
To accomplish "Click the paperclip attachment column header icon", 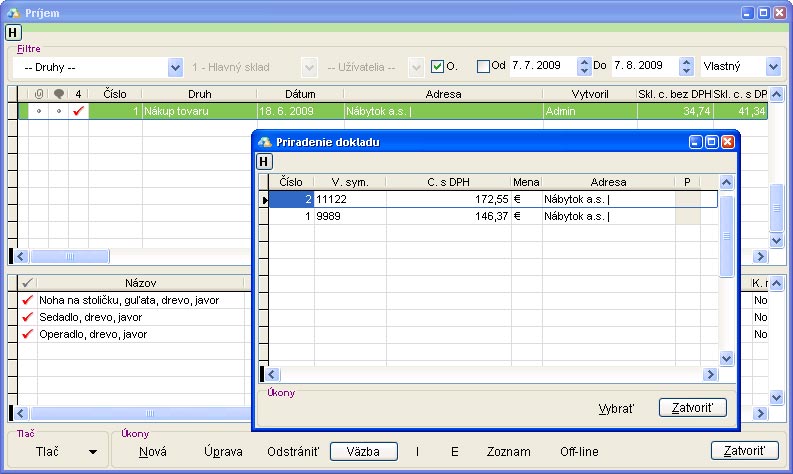I will coord(38,94).
